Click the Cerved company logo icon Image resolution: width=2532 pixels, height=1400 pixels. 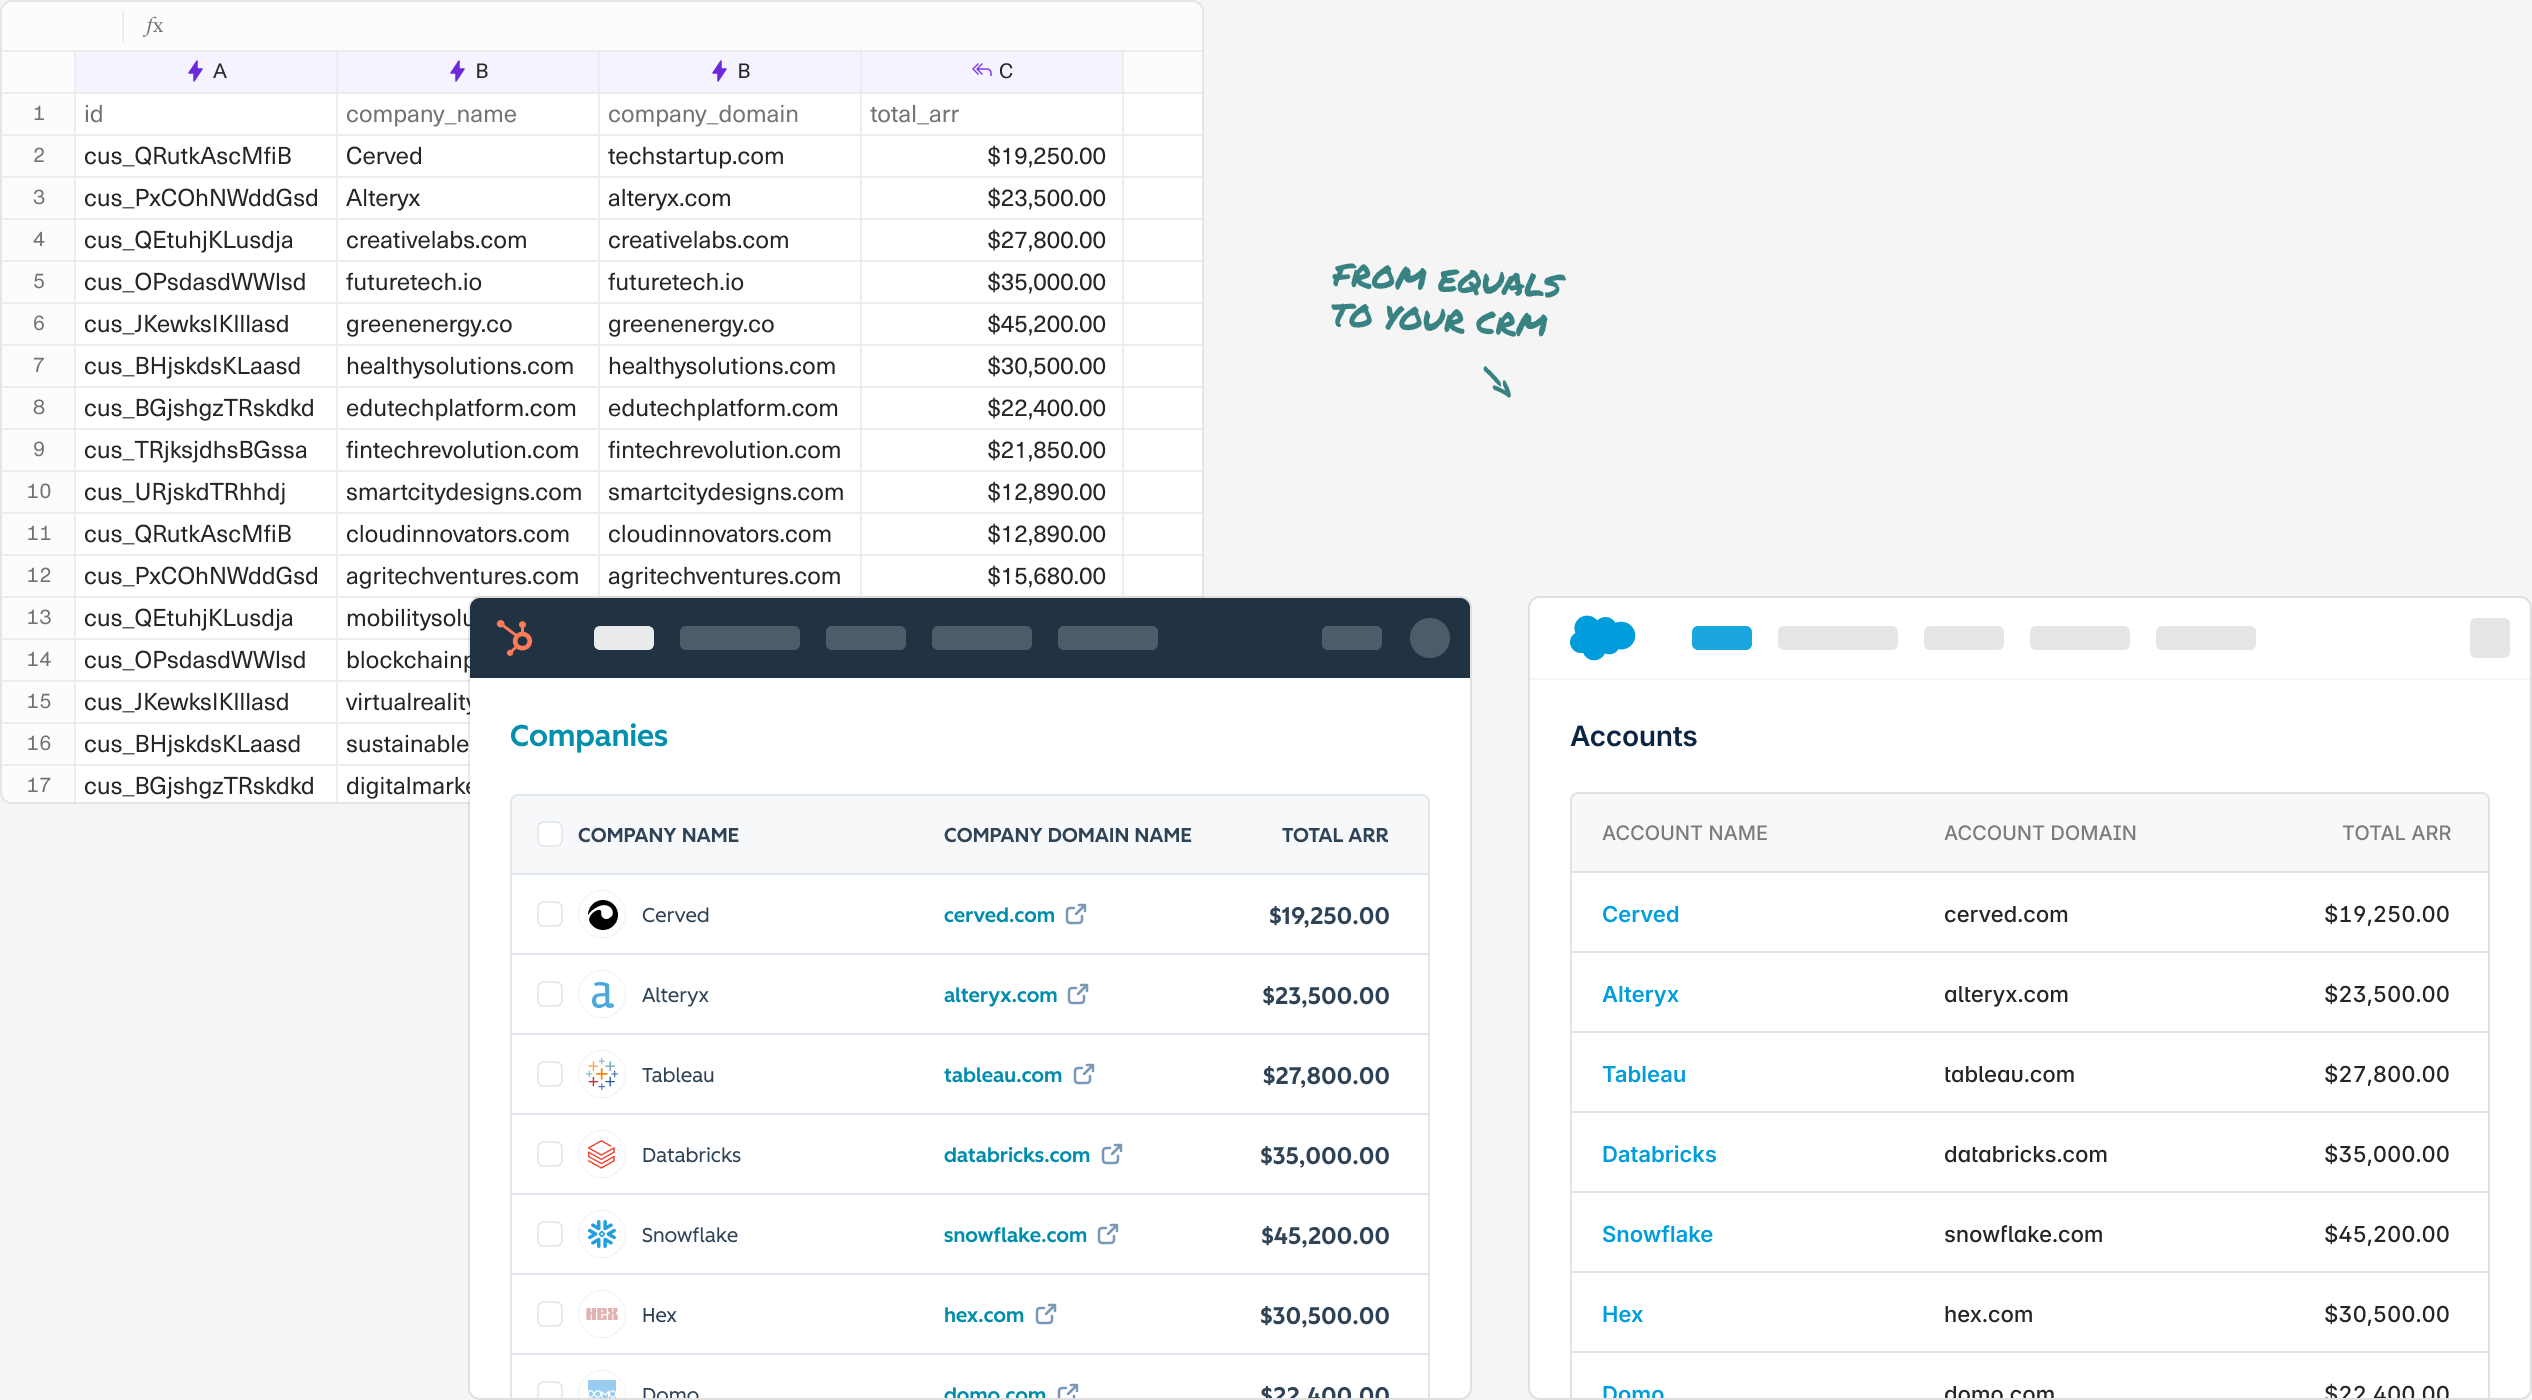point(602,914)
